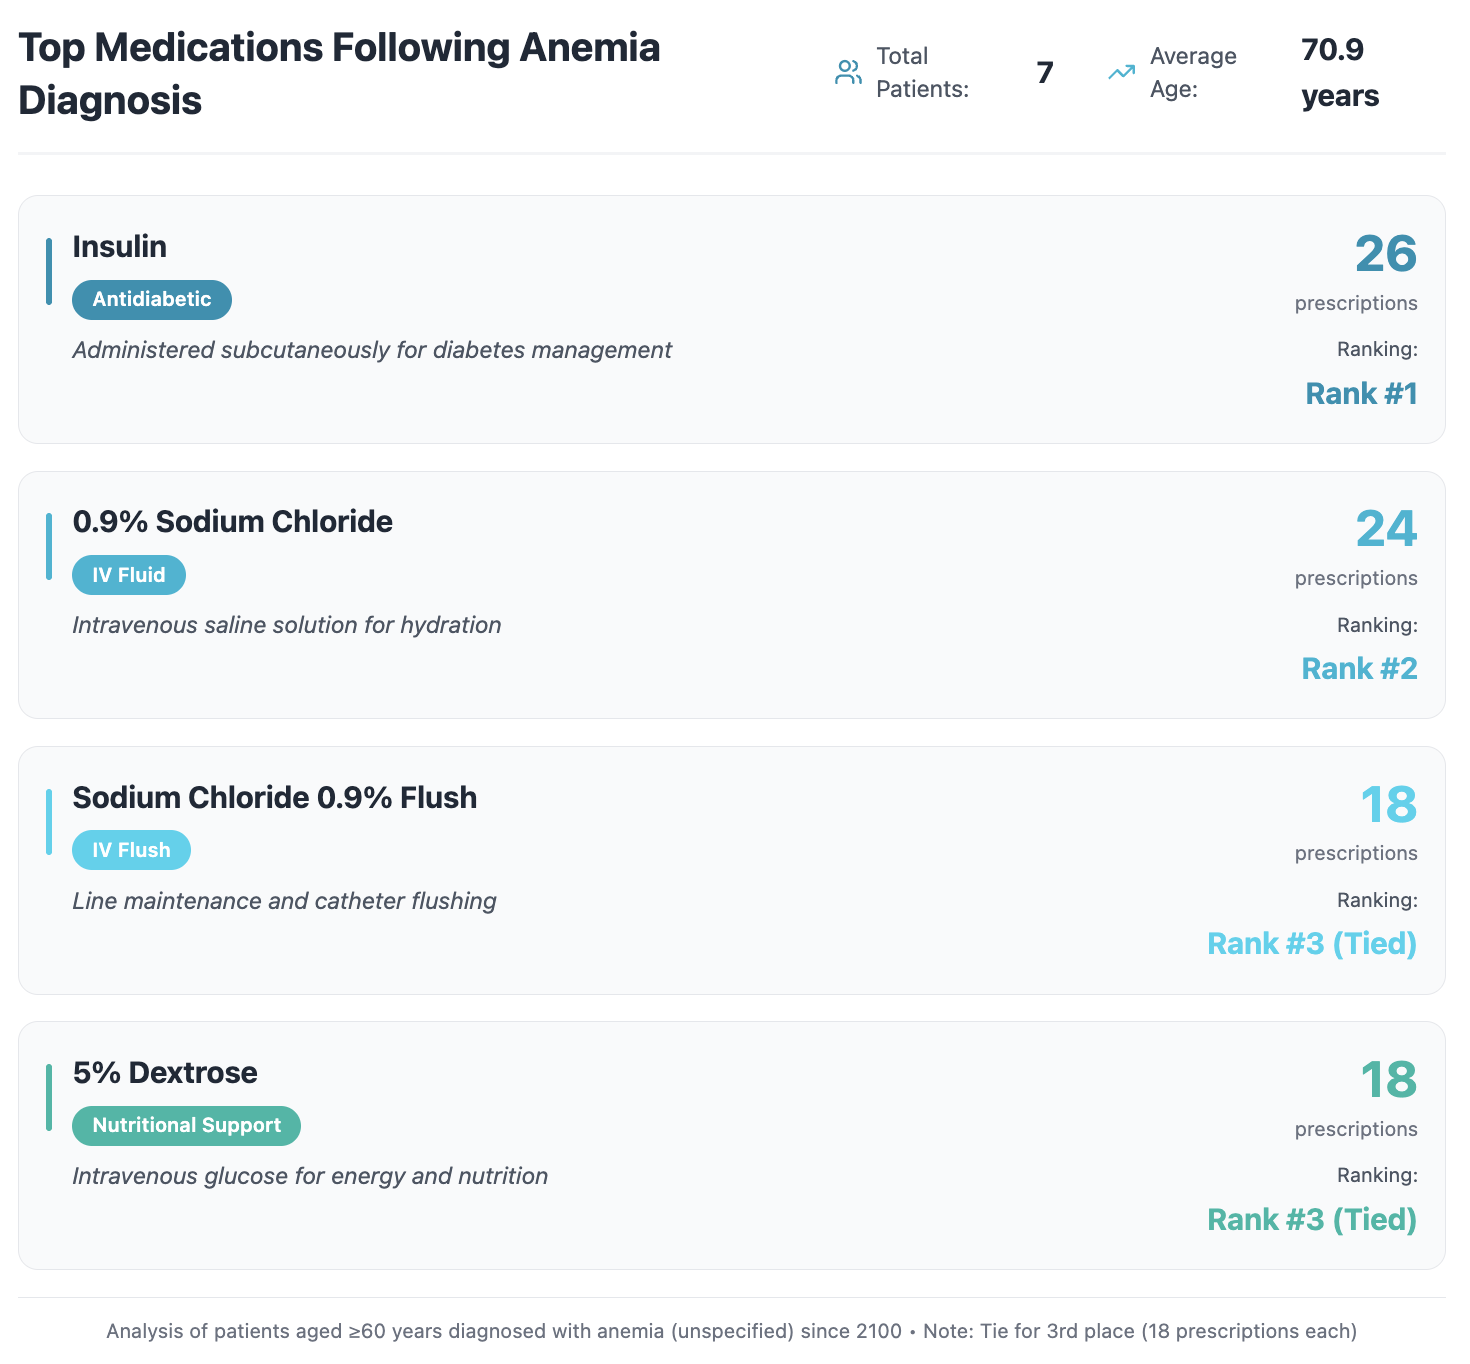Click the Dextrose card's green accent bar

(49, 1097)
